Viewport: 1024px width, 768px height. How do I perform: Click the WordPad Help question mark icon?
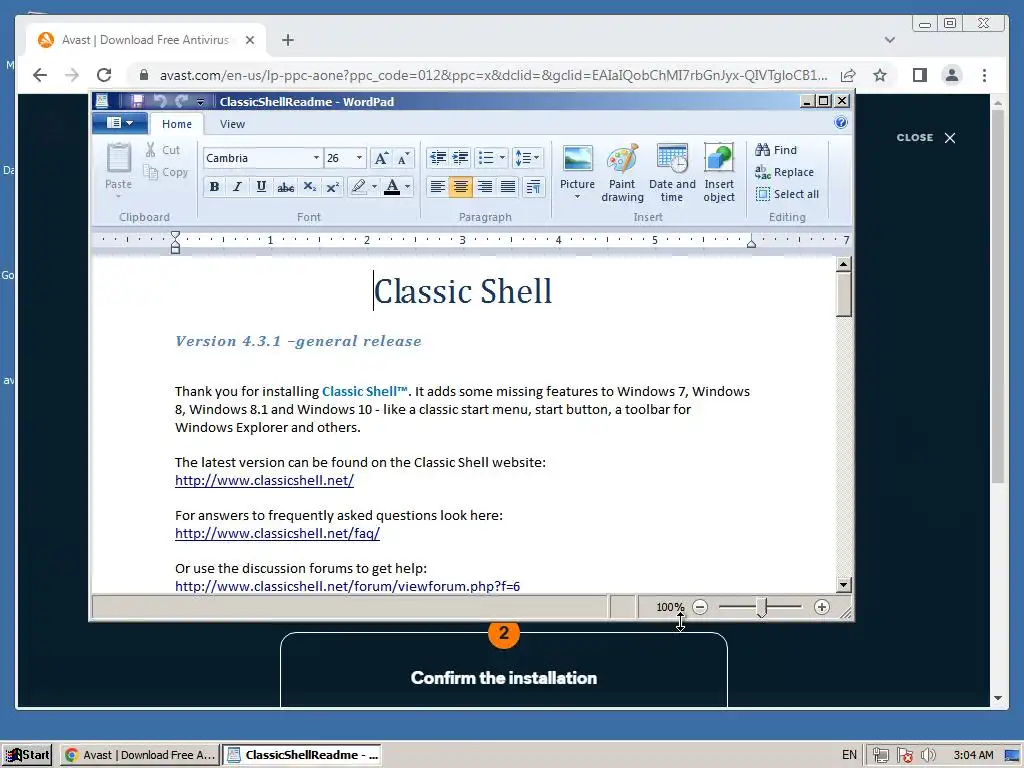click(x=841, y=123)
